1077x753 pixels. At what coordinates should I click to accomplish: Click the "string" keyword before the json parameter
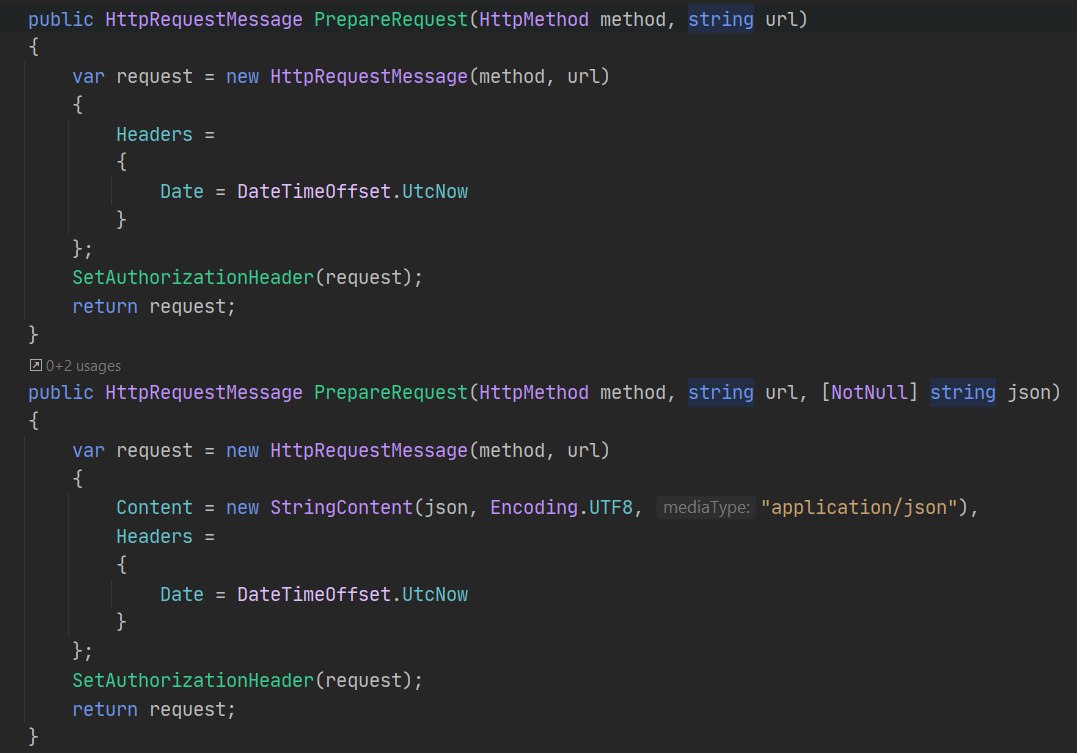962,393
